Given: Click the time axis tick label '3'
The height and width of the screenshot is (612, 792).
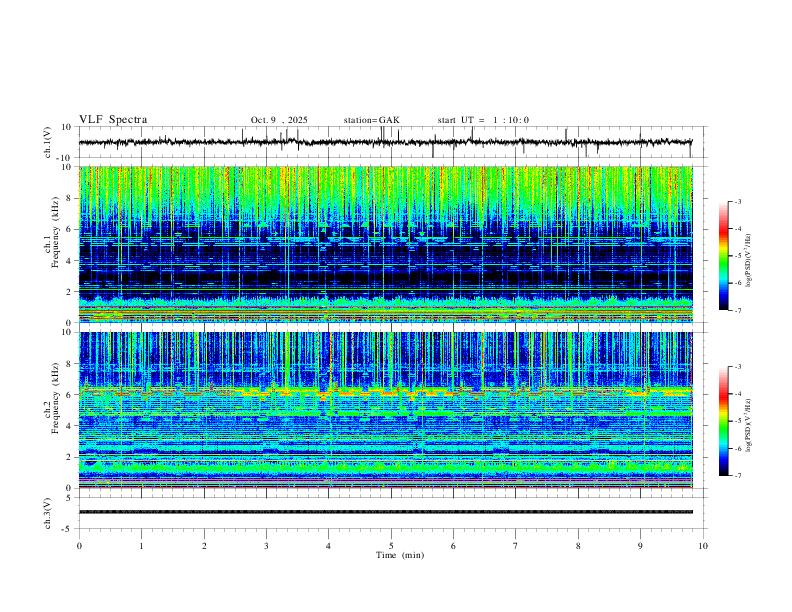Looking at the screenshot, I should pyautogui.click(x=266, y=546).
